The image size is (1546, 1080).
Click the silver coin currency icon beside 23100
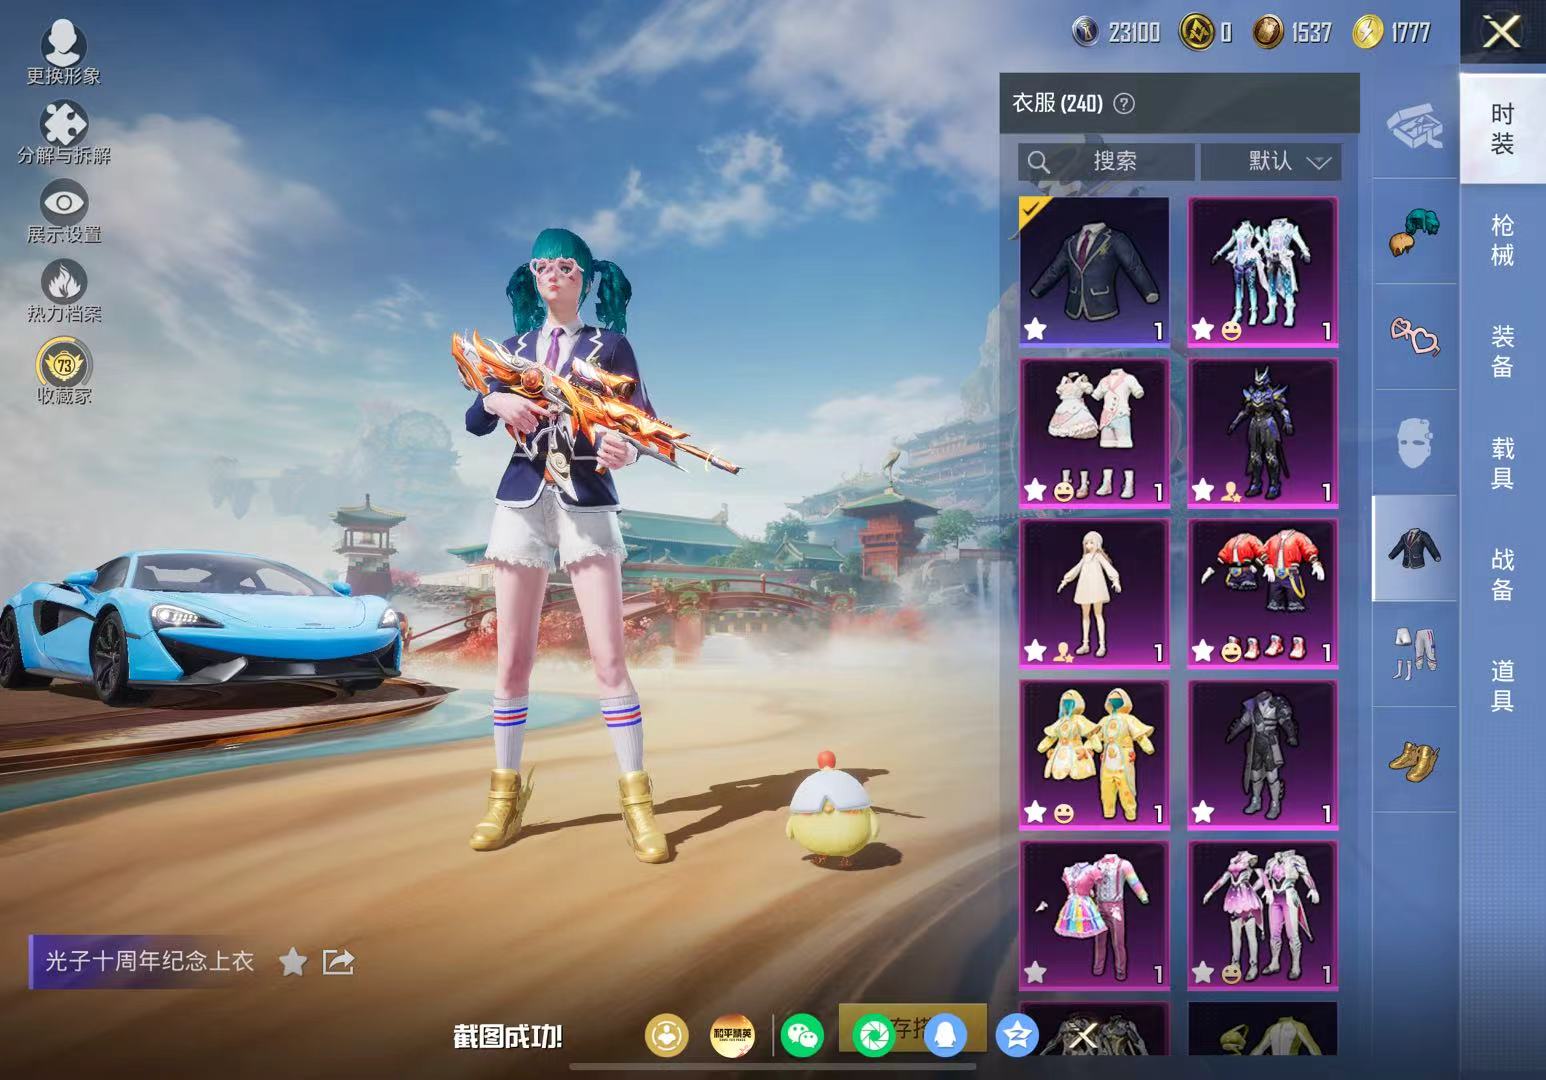(1085, 32)
